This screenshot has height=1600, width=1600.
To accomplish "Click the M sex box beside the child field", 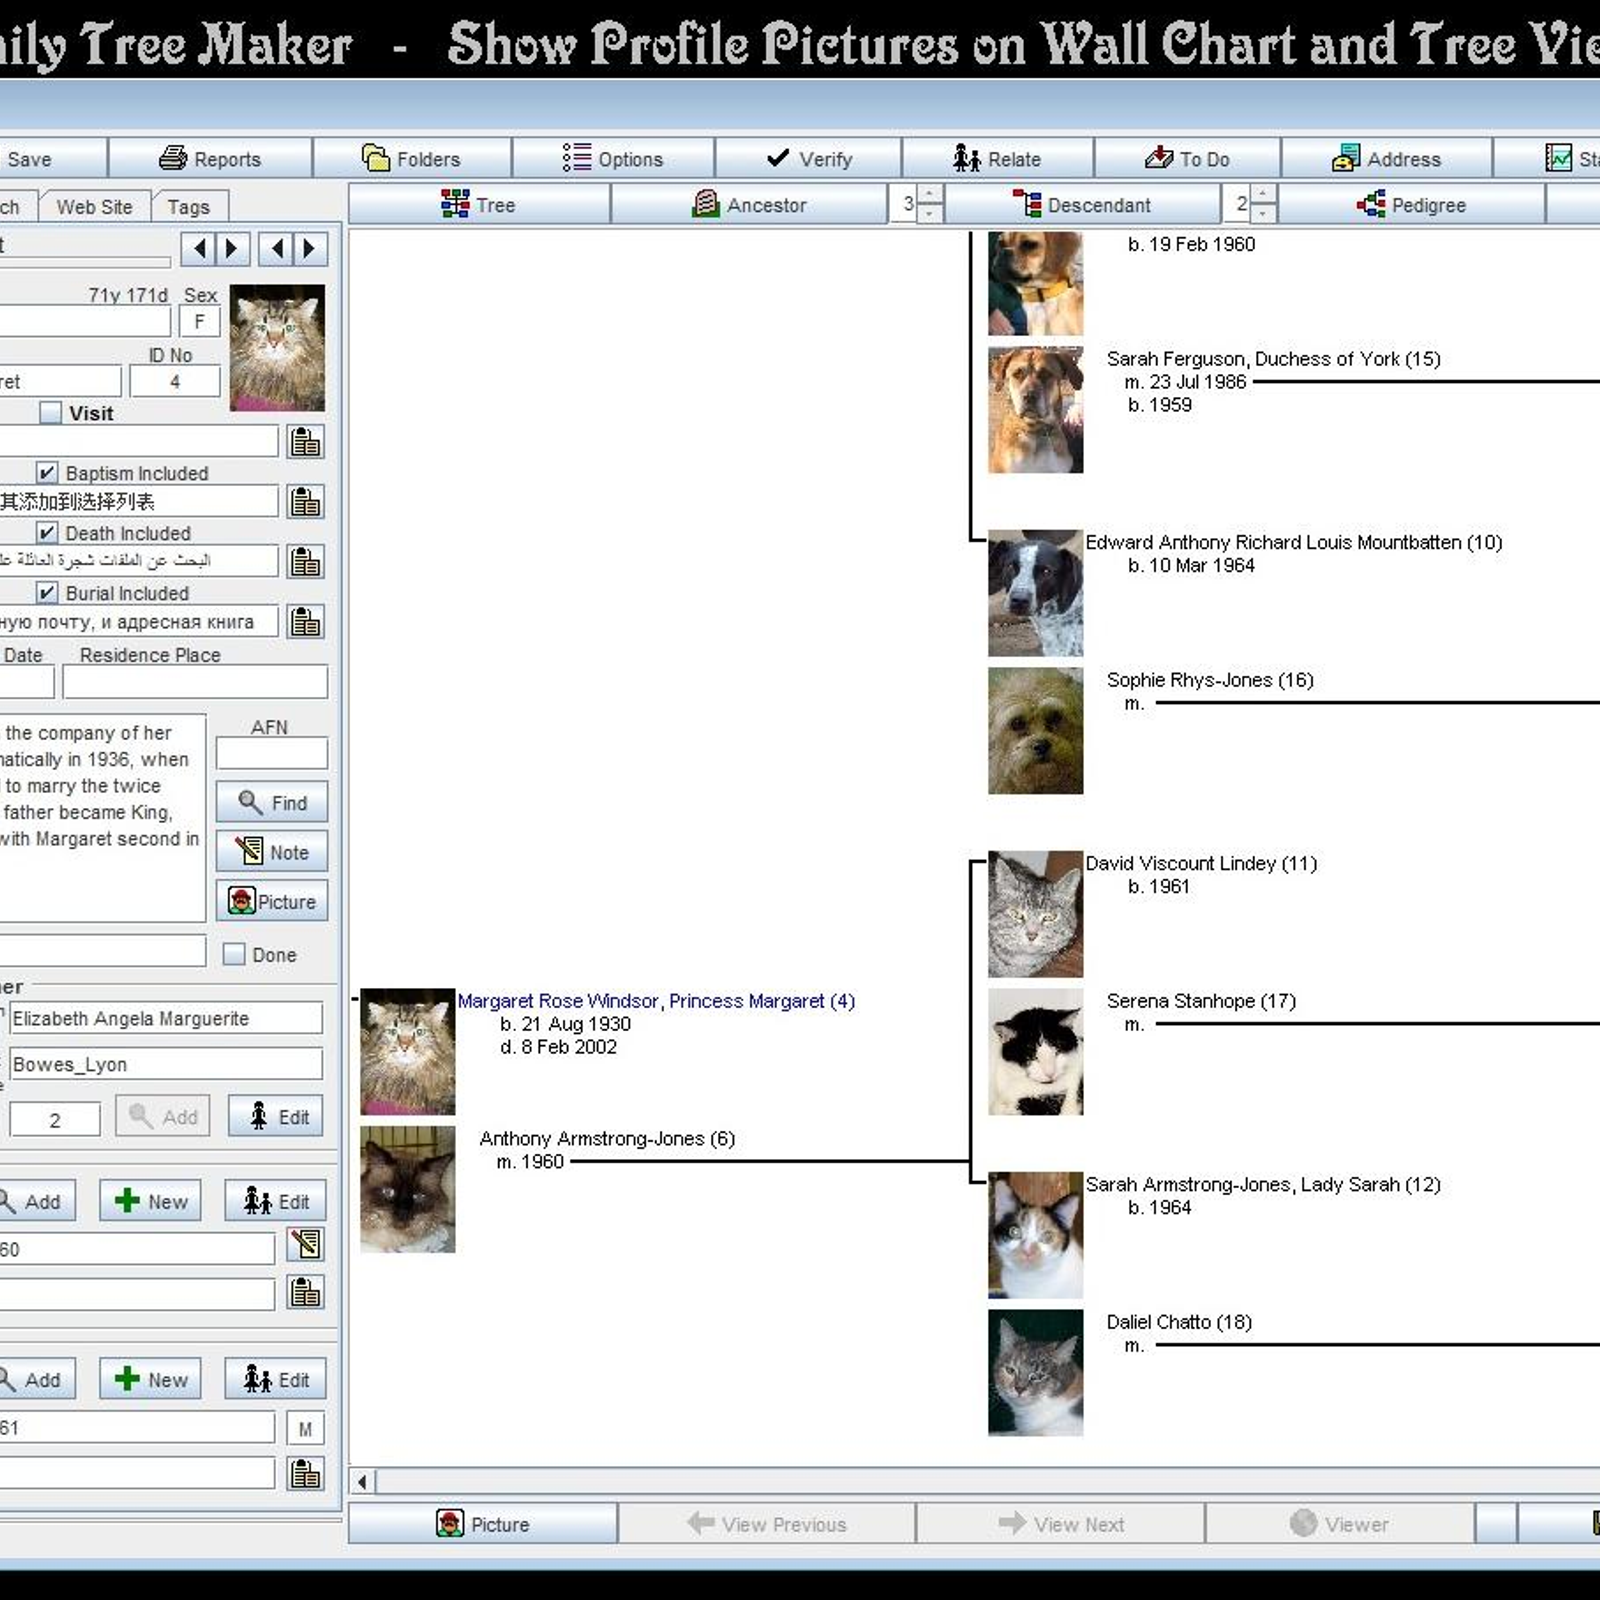I will pyautogui.click(x=305, y=1429).
